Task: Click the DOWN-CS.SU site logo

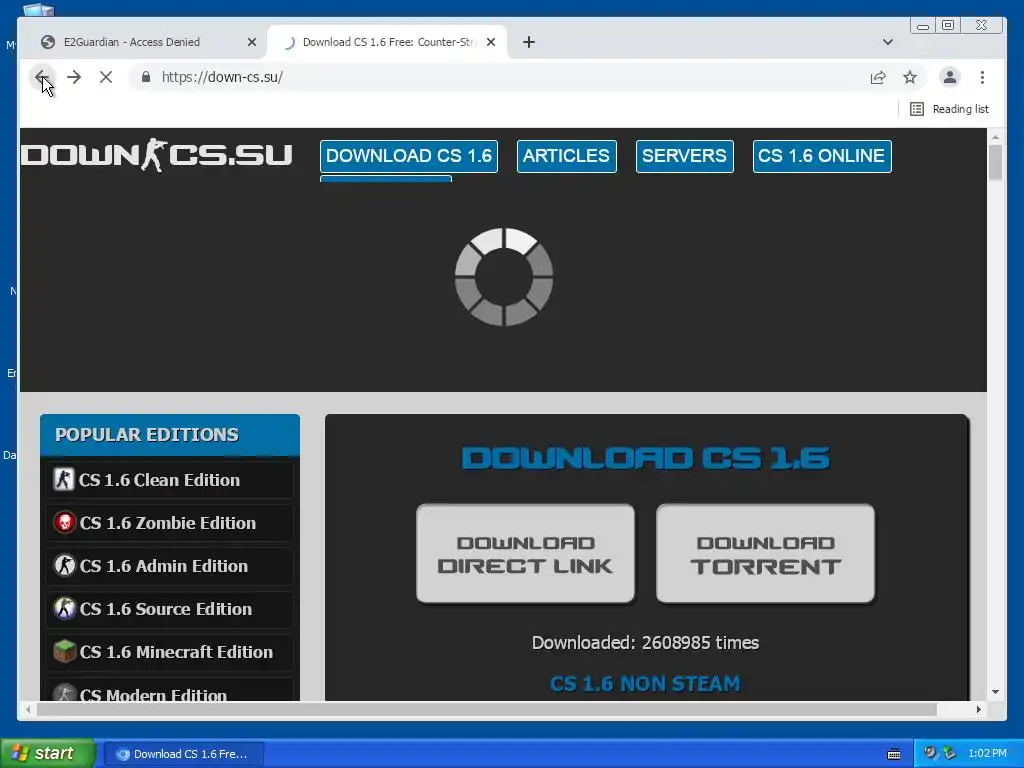Action: point(157,155)
